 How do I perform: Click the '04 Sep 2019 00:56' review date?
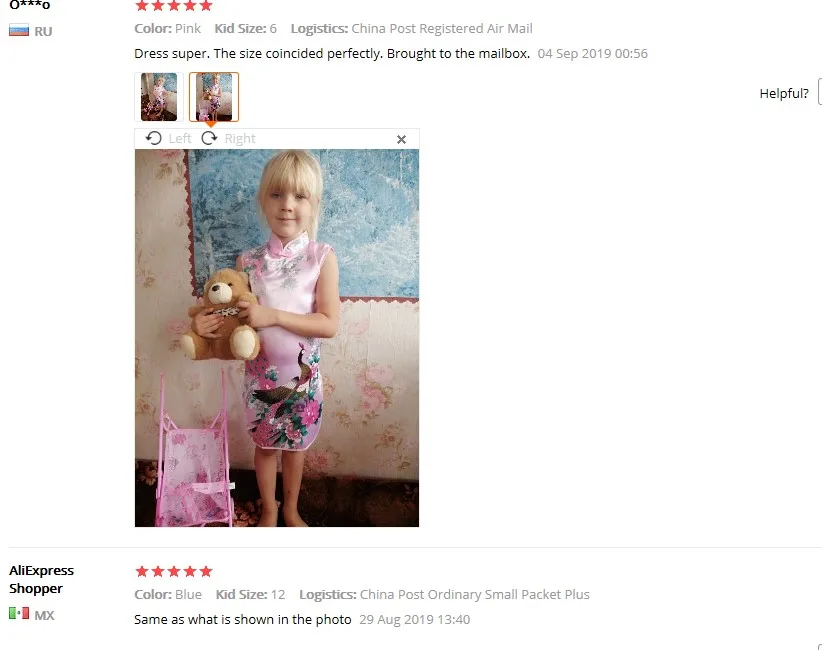click(592, 53)
